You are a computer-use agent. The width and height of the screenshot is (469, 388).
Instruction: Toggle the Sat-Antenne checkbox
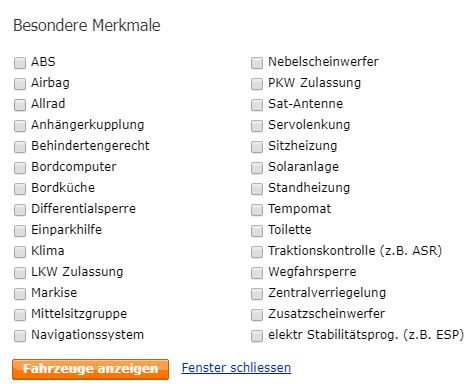click(x=257, y=105)
